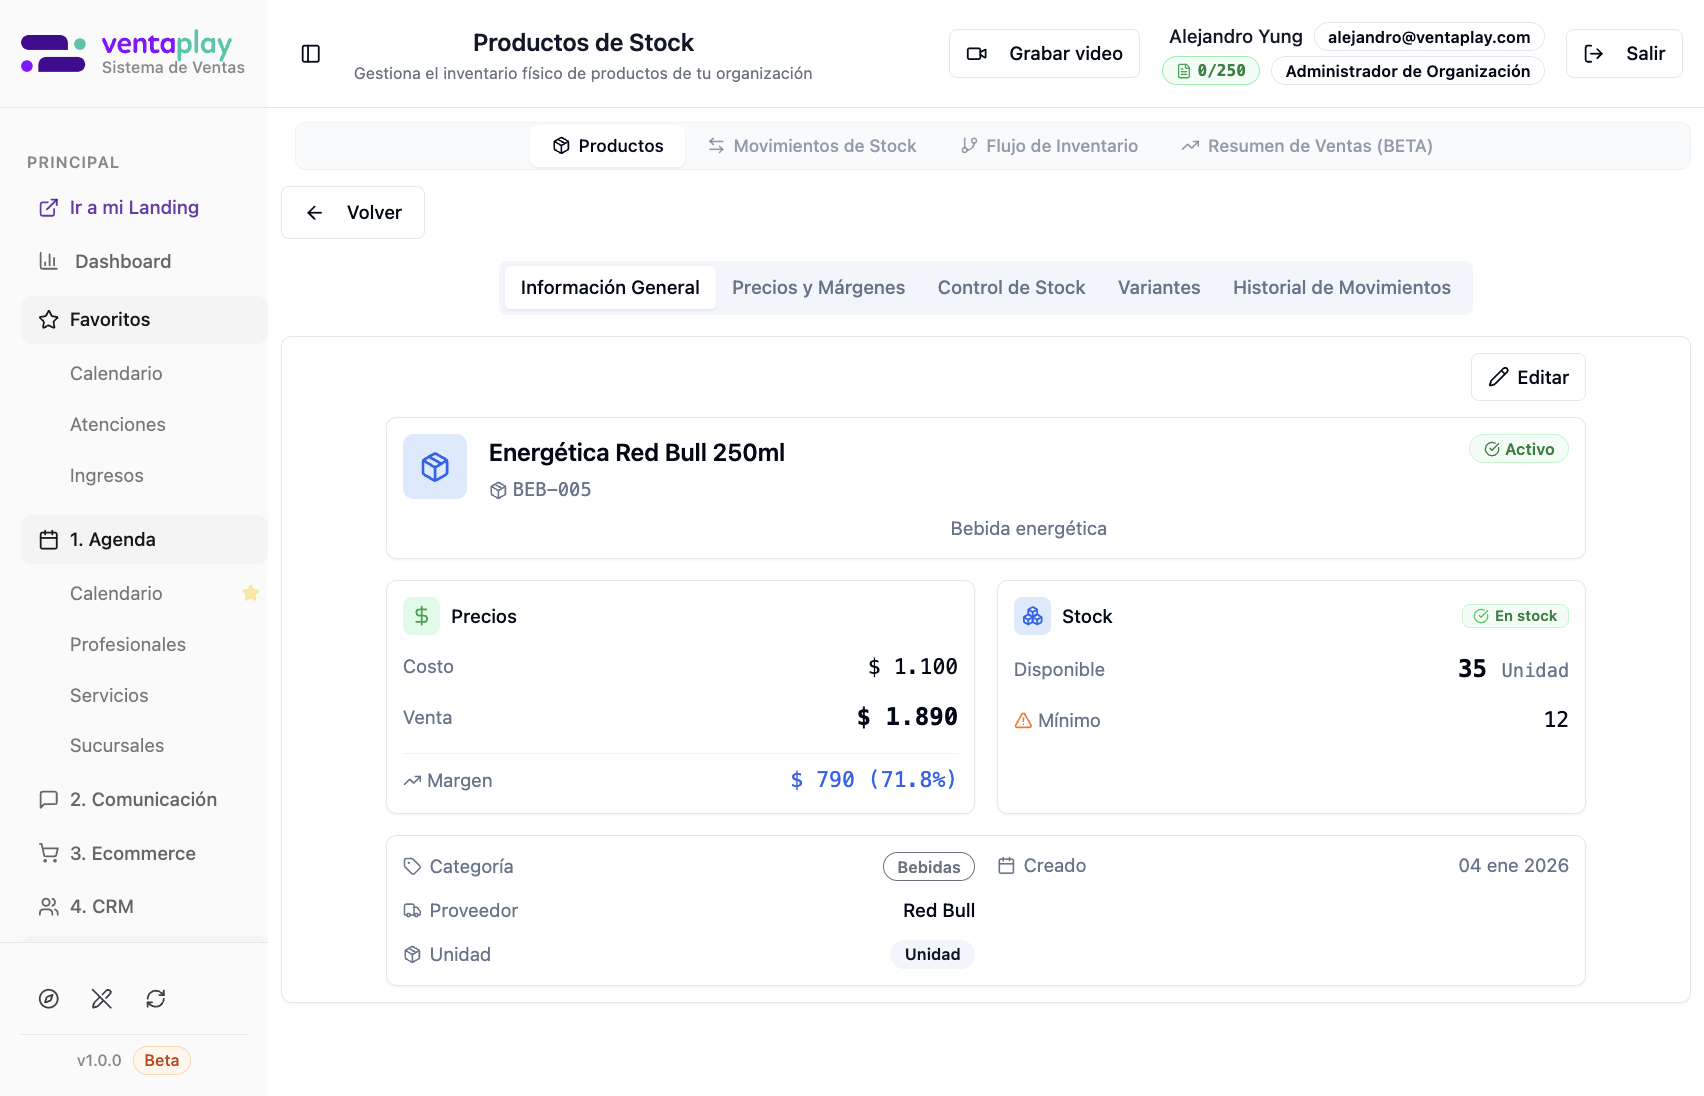This screenshot has height=1096, width=1704.
Task: Select the Información General tab
Action: (610, 288)
